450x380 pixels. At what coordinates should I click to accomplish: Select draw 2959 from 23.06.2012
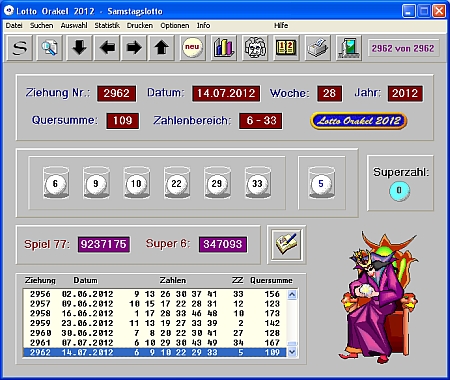click(x=155, y=323)
